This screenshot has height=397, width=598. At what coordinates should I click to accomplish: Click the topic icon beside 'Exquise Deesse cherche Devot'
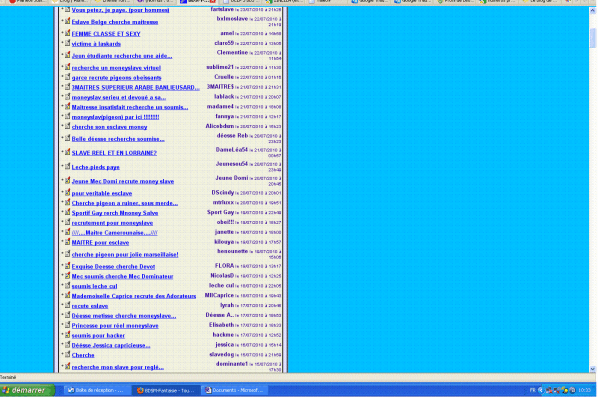tap(68, 266)
